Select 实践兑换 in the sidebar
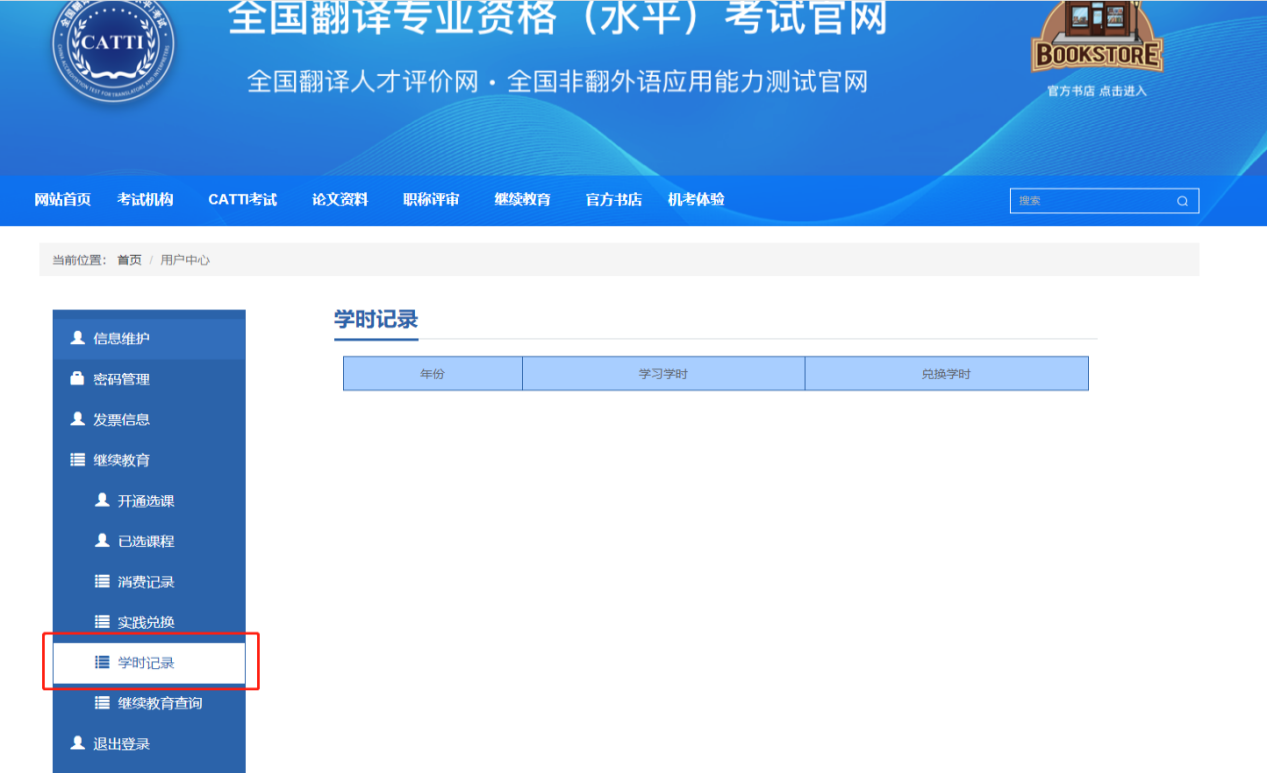Viewport: 1267px width, 773px height. click(x=146, y=622)
